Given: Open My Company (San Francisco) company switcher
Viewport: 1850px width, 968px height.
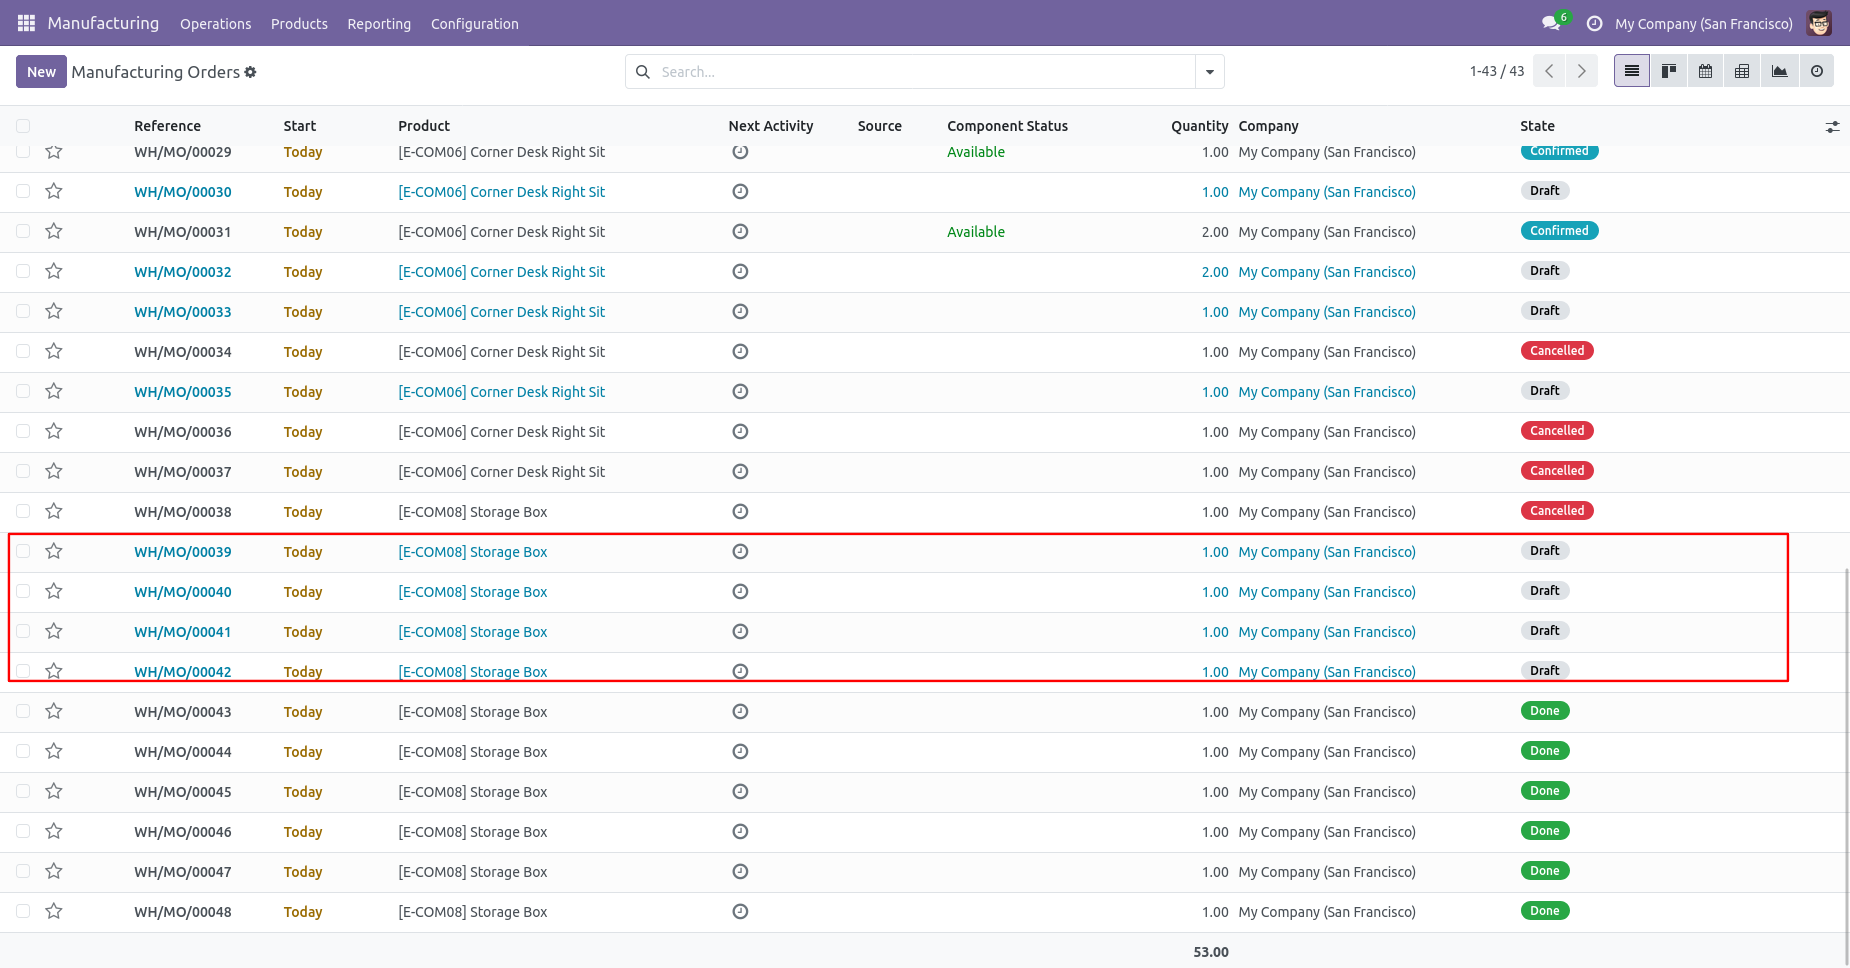Looking at the screenshot, I should (1704, 24).
